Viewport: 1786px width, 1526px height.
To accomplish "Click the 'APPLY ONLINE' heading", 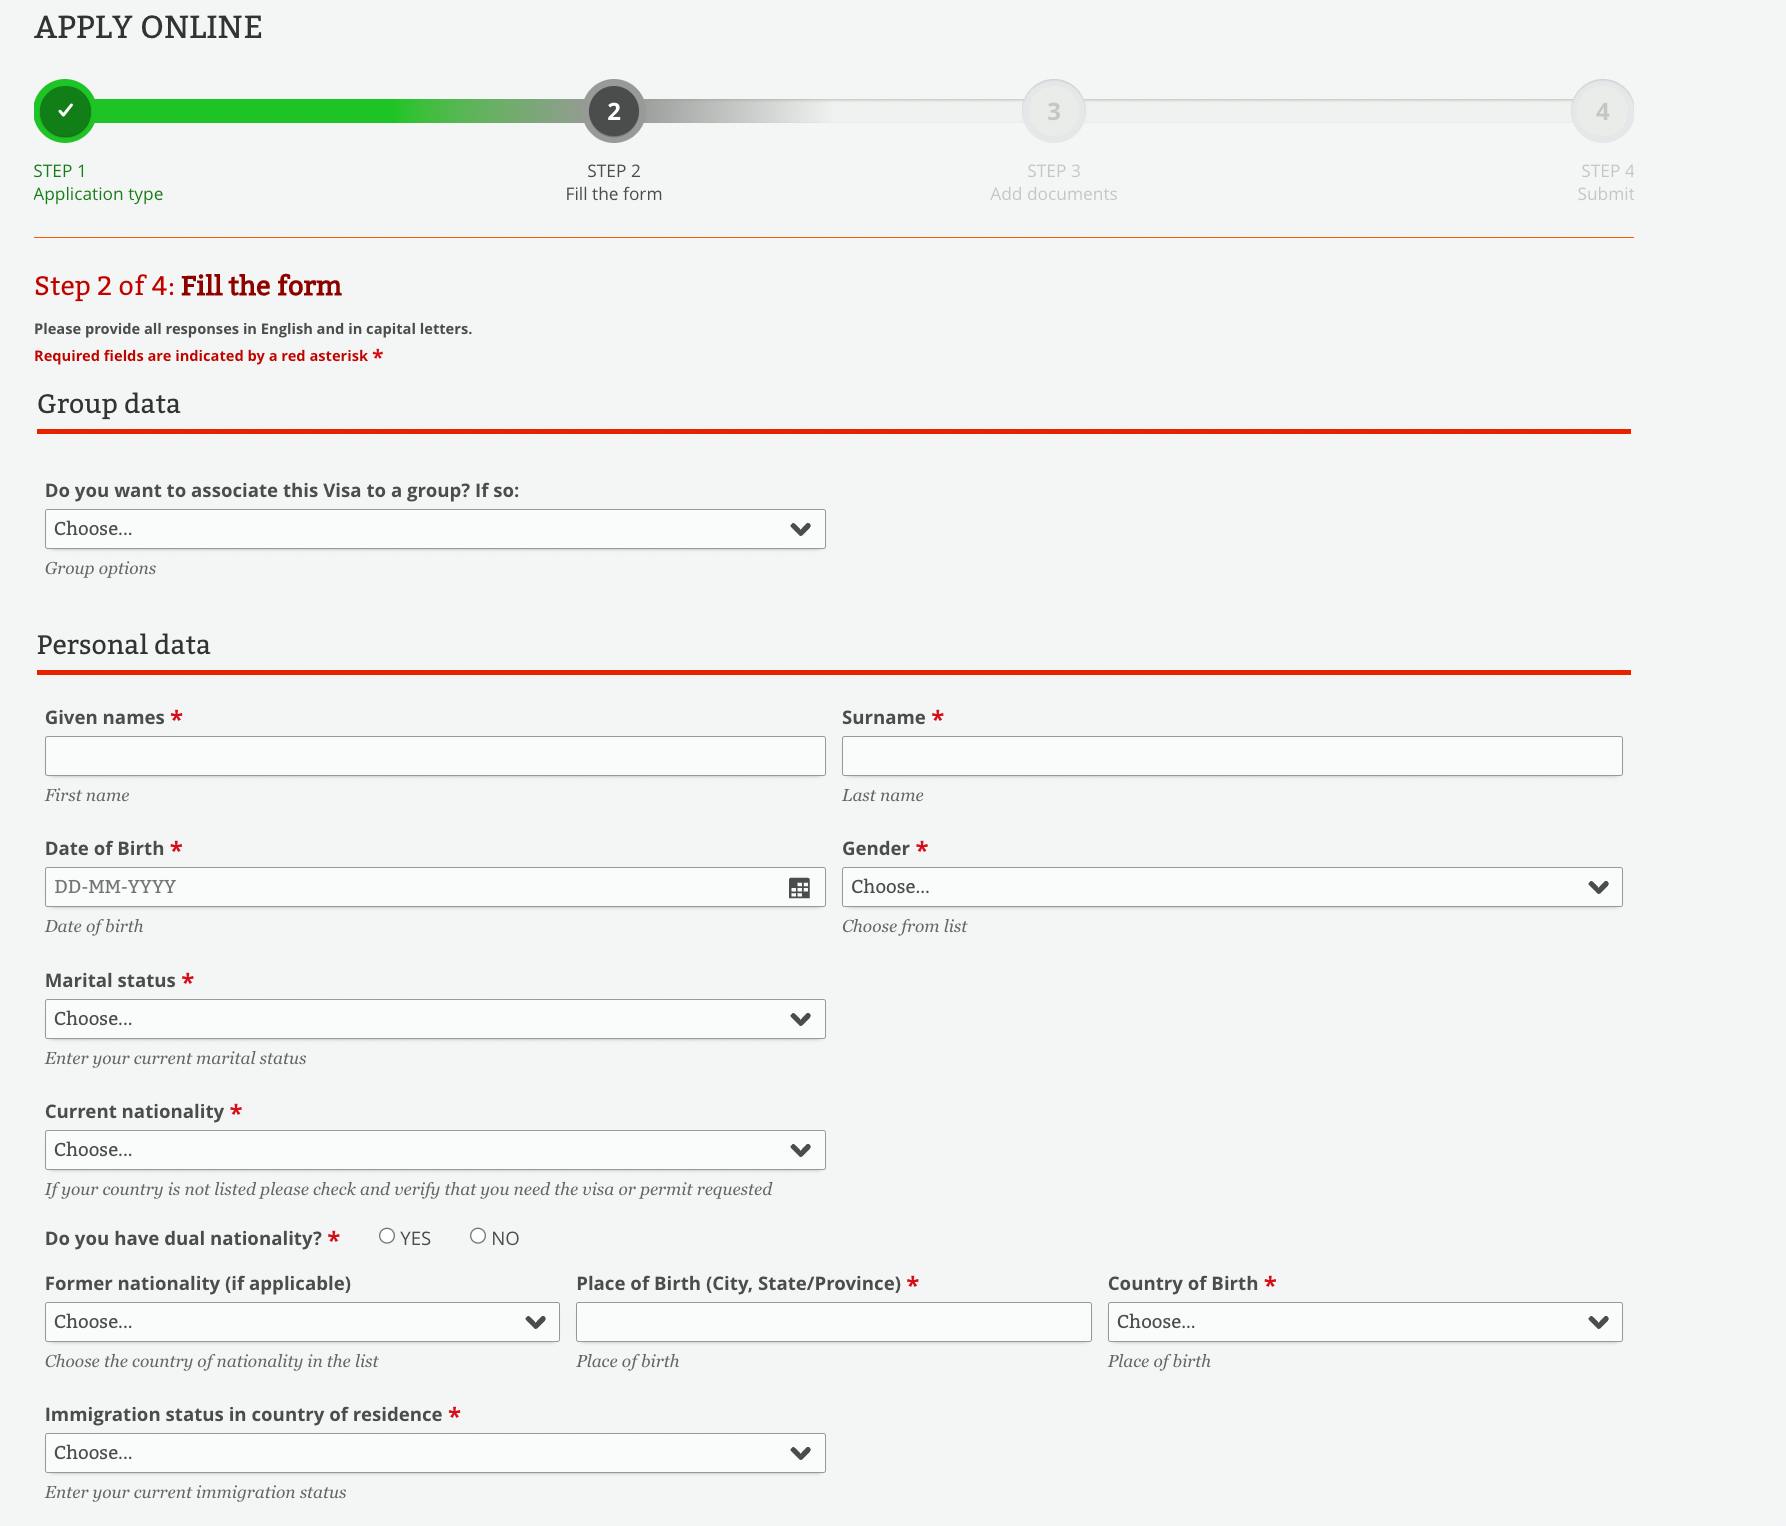I will click(148, 27).
